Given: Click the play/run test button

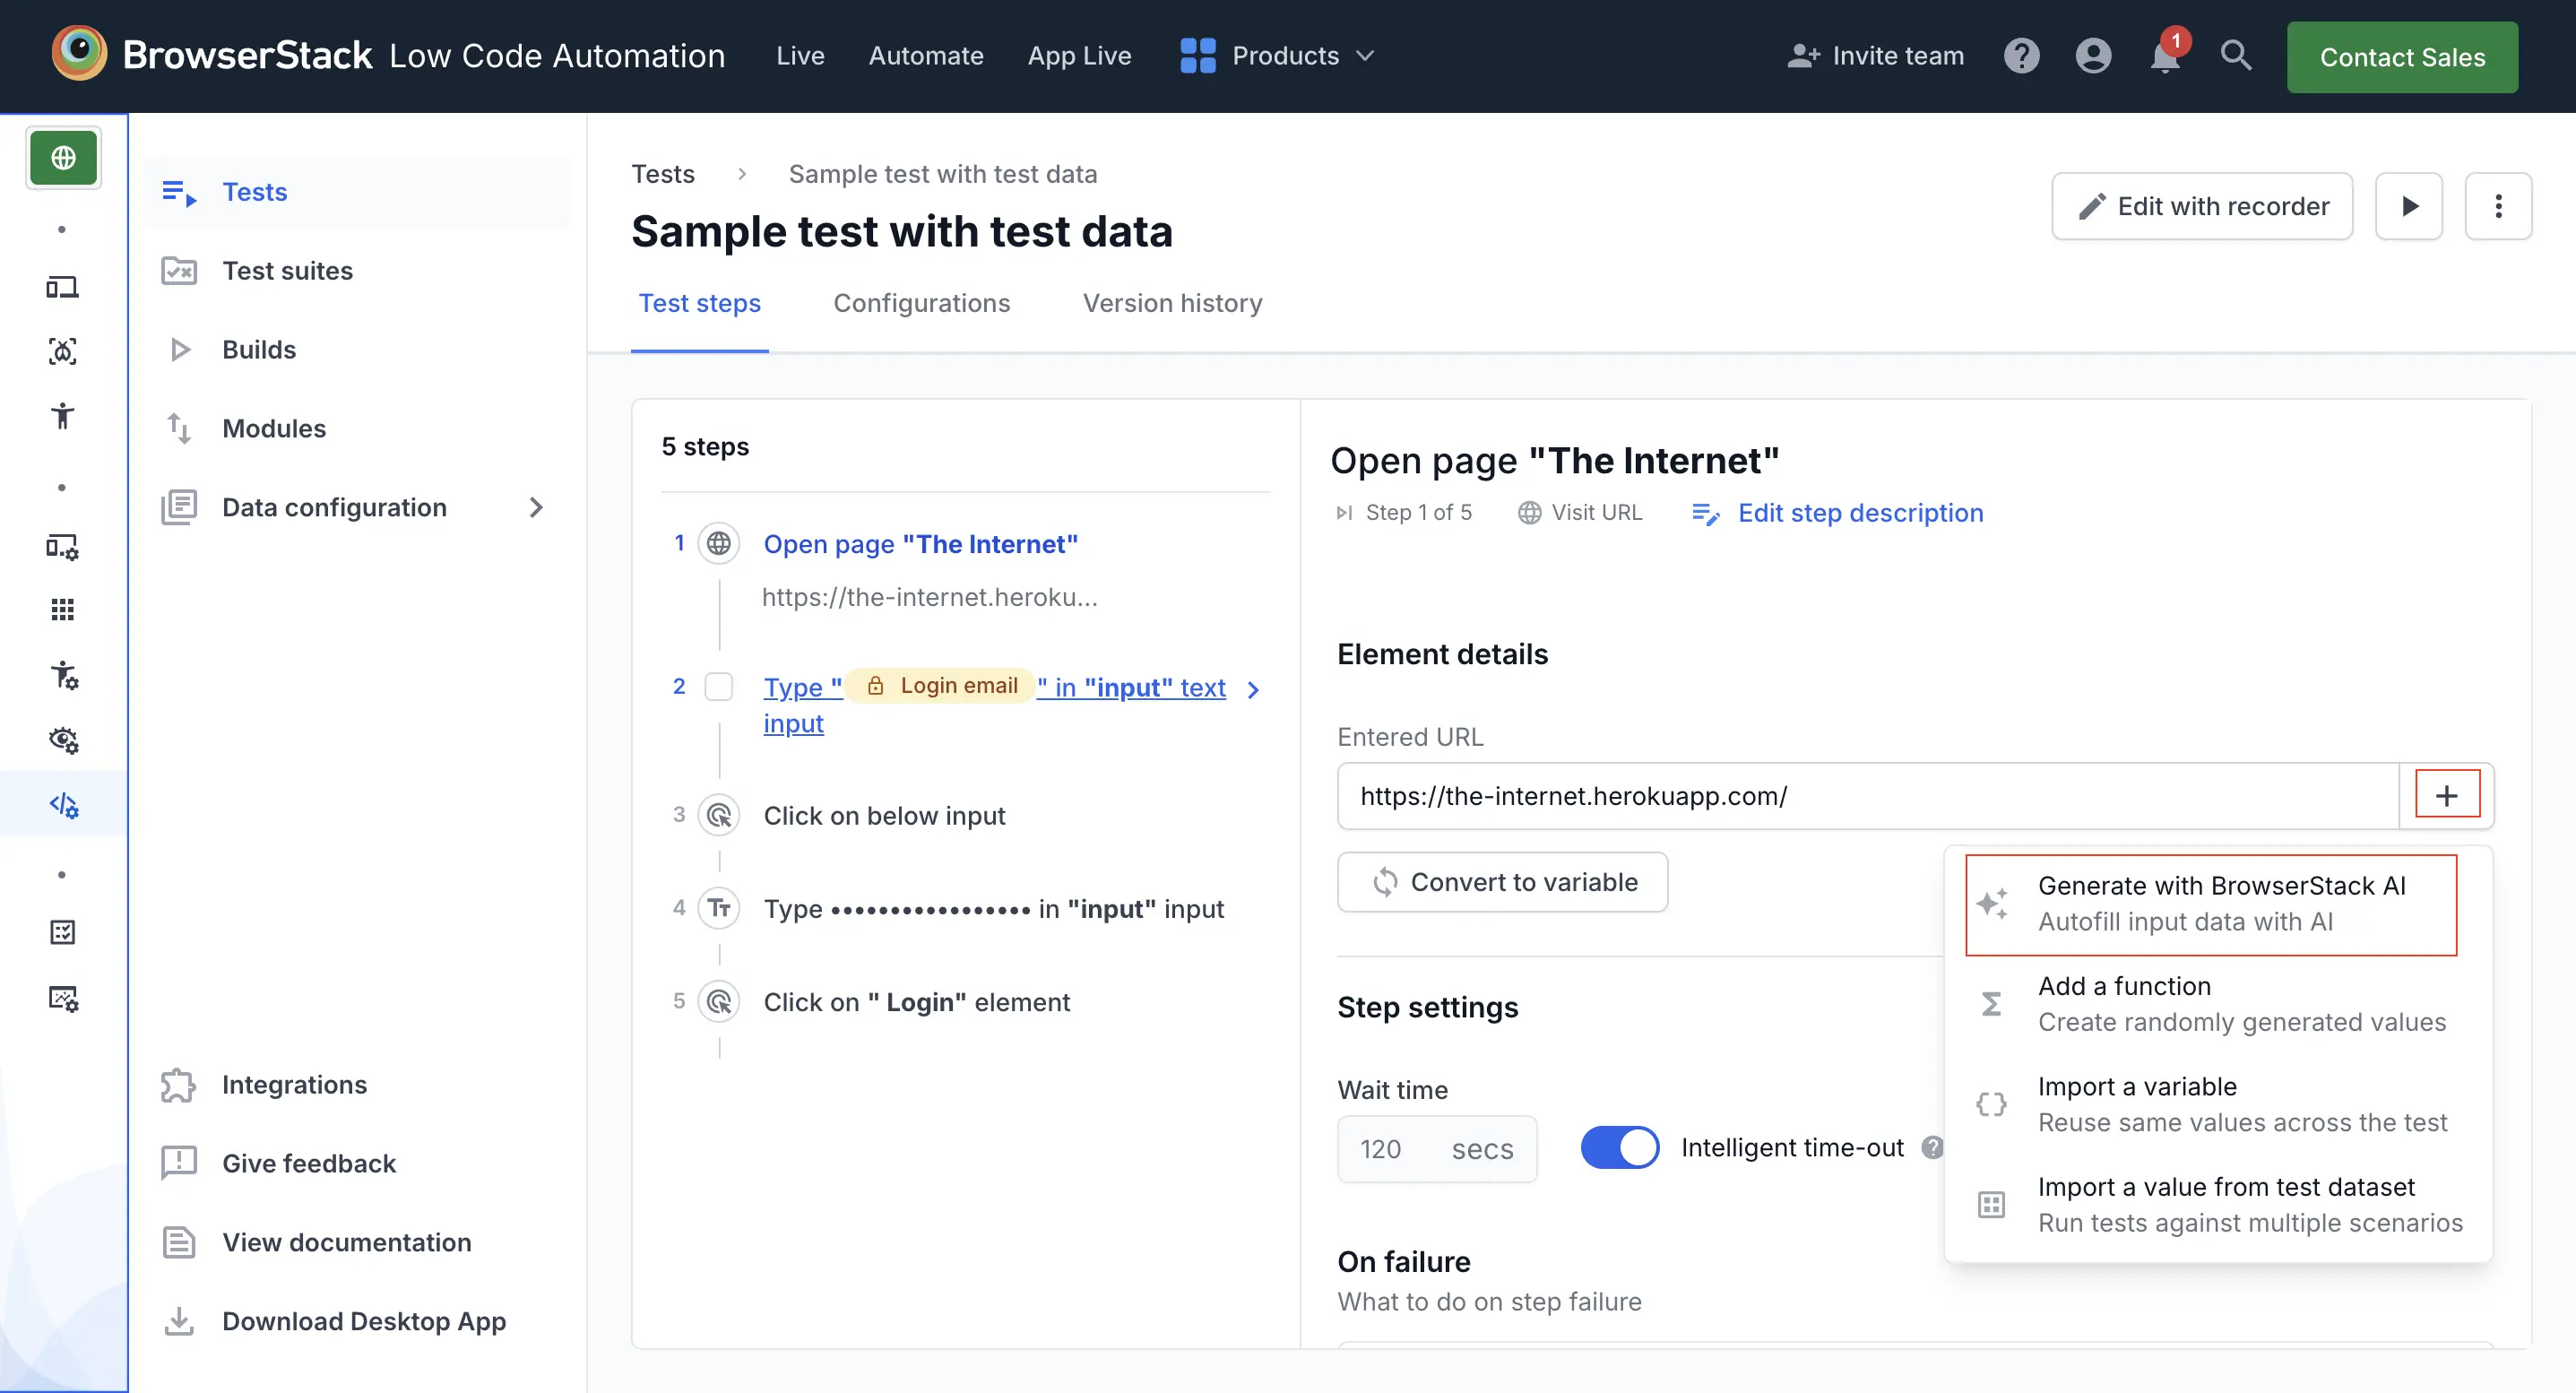Looking at the screenshot, I should (2411, 204).
